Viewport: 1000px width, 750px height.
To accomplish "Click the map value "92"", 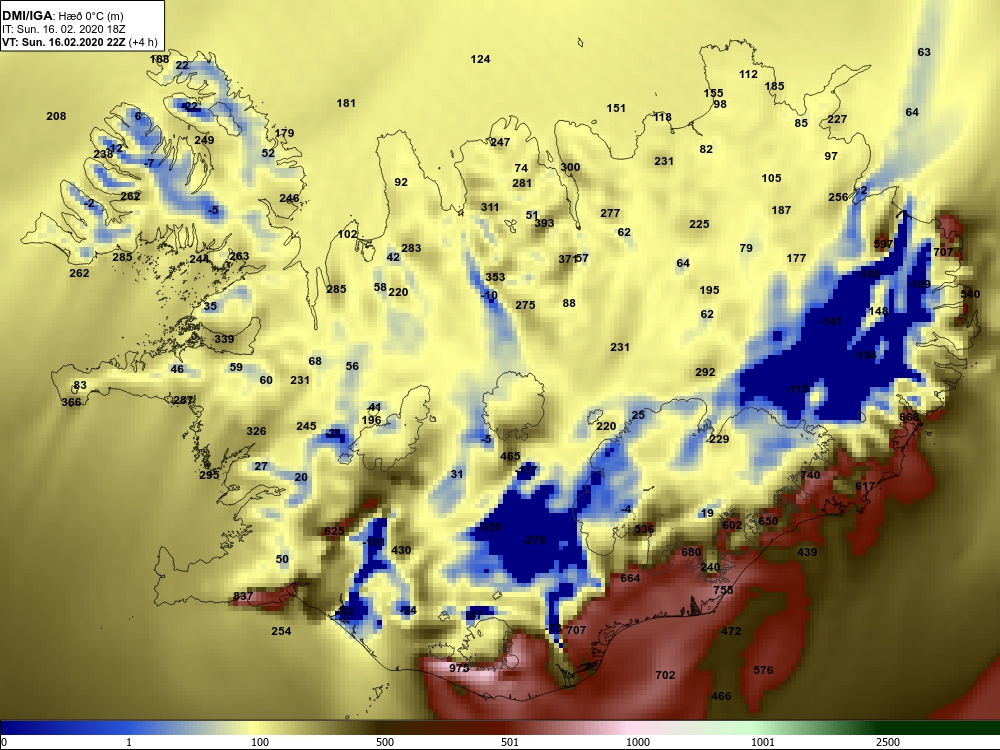I will click(x=401, y=182).
